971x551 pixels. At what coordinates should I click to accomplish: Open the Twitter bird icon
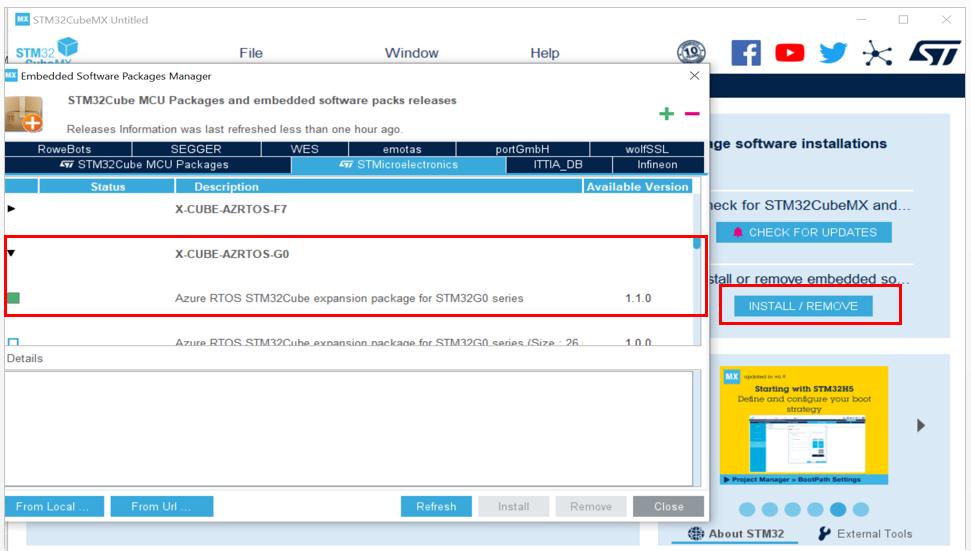tap(833, 53)
